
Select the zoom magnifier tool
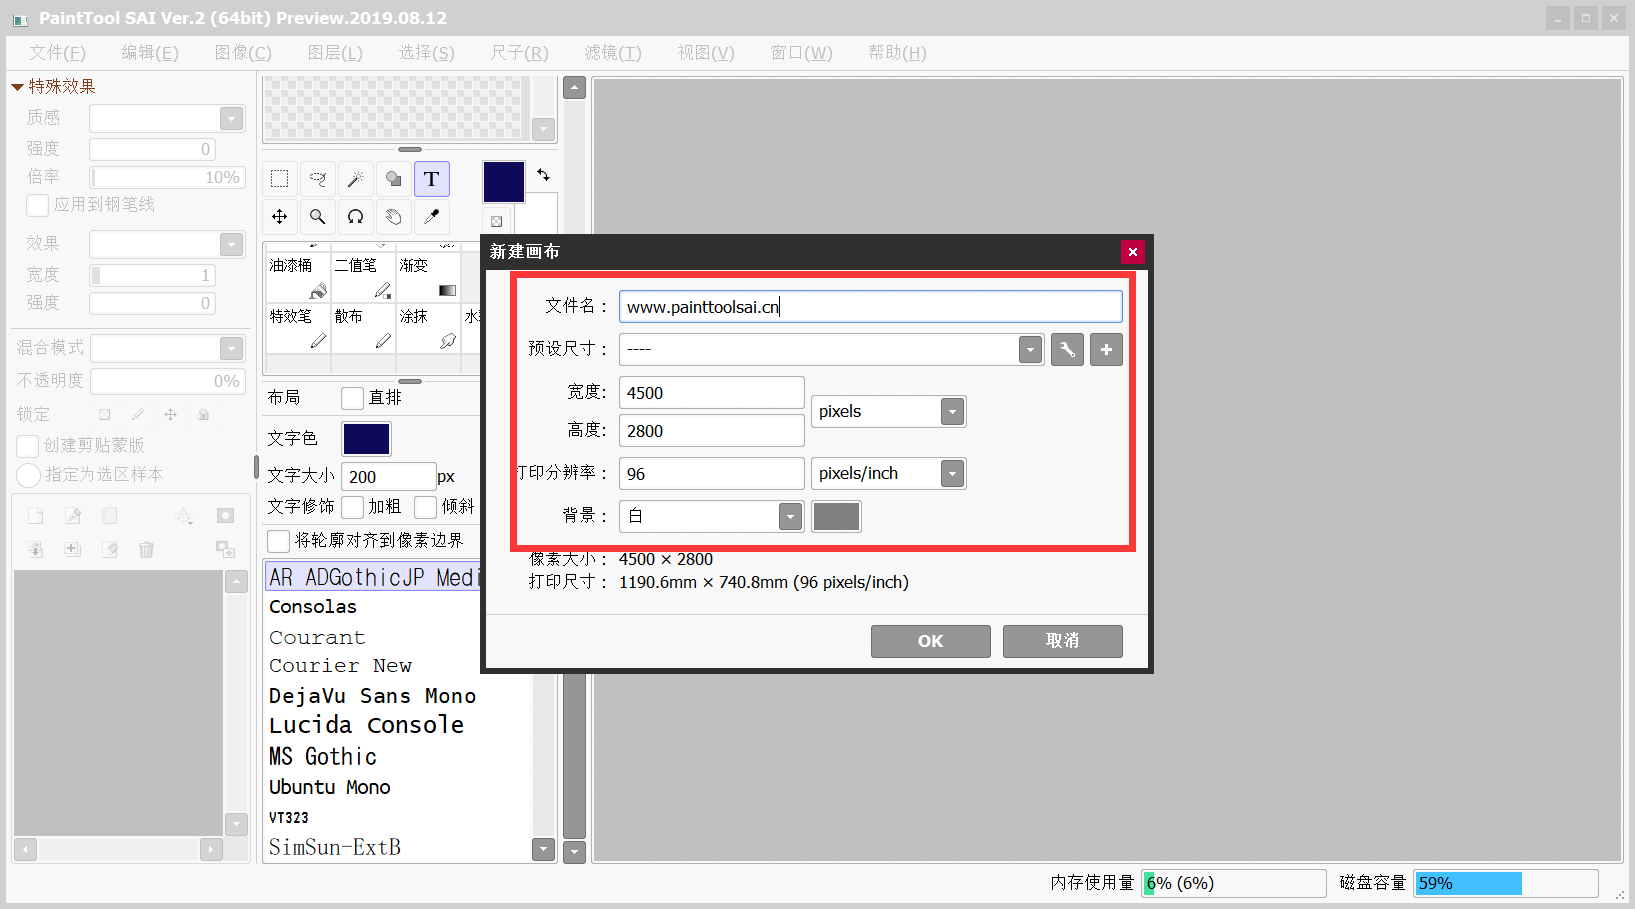317,216
